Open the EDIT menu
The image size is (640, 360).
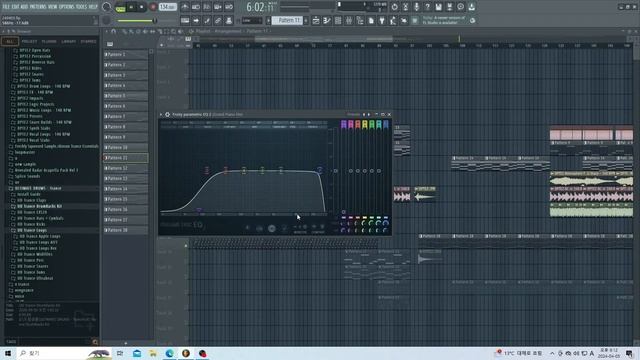click(15, 7)
